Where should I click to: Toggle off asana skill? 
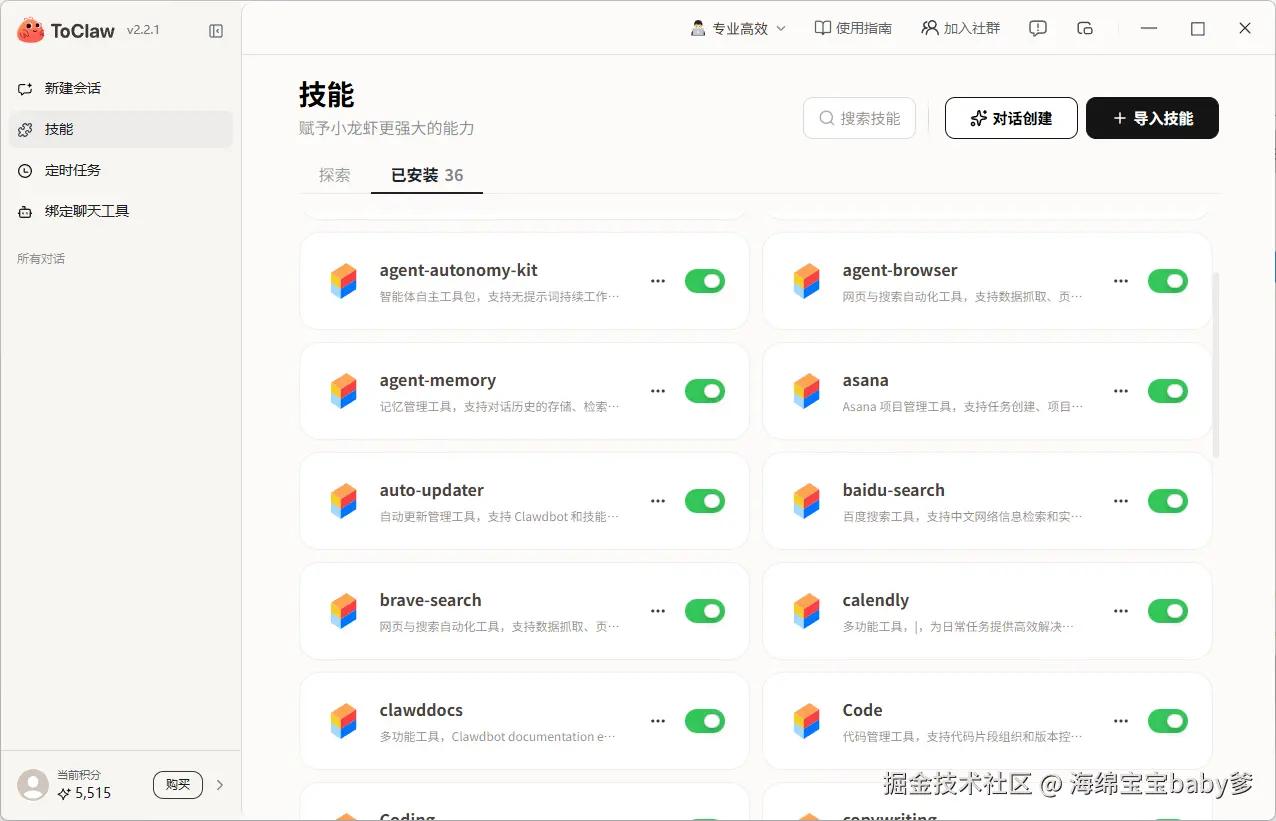(1168, 391)
